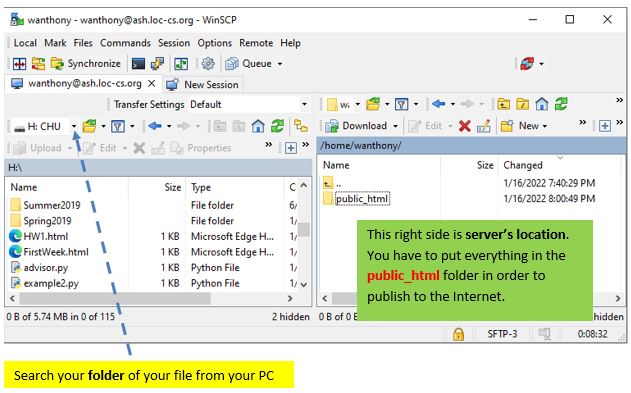Open the terminal console icon
Image resolution: width=631 pixels, height=393 pixels.
pyautogui.click(x=138, y=64)
